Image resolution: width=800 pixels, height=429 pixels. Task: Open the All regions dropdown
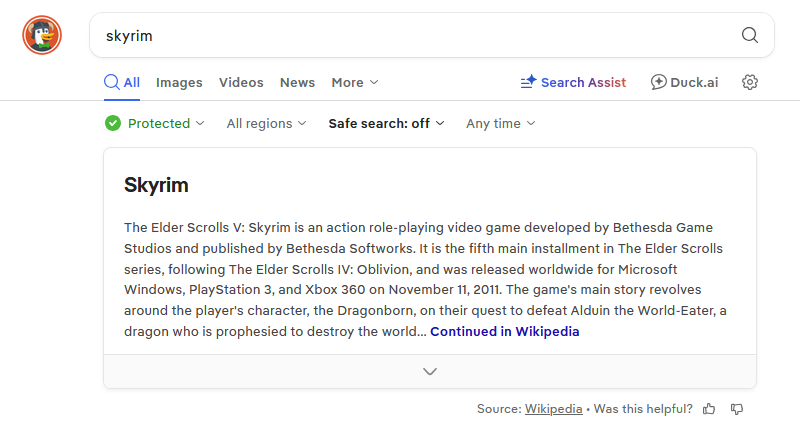266,123
